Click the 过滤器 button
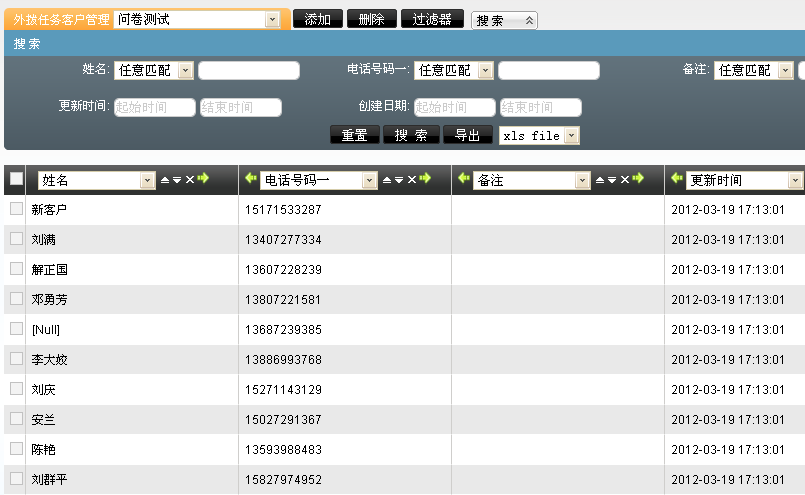805x495 pixels. click(432, 19)
